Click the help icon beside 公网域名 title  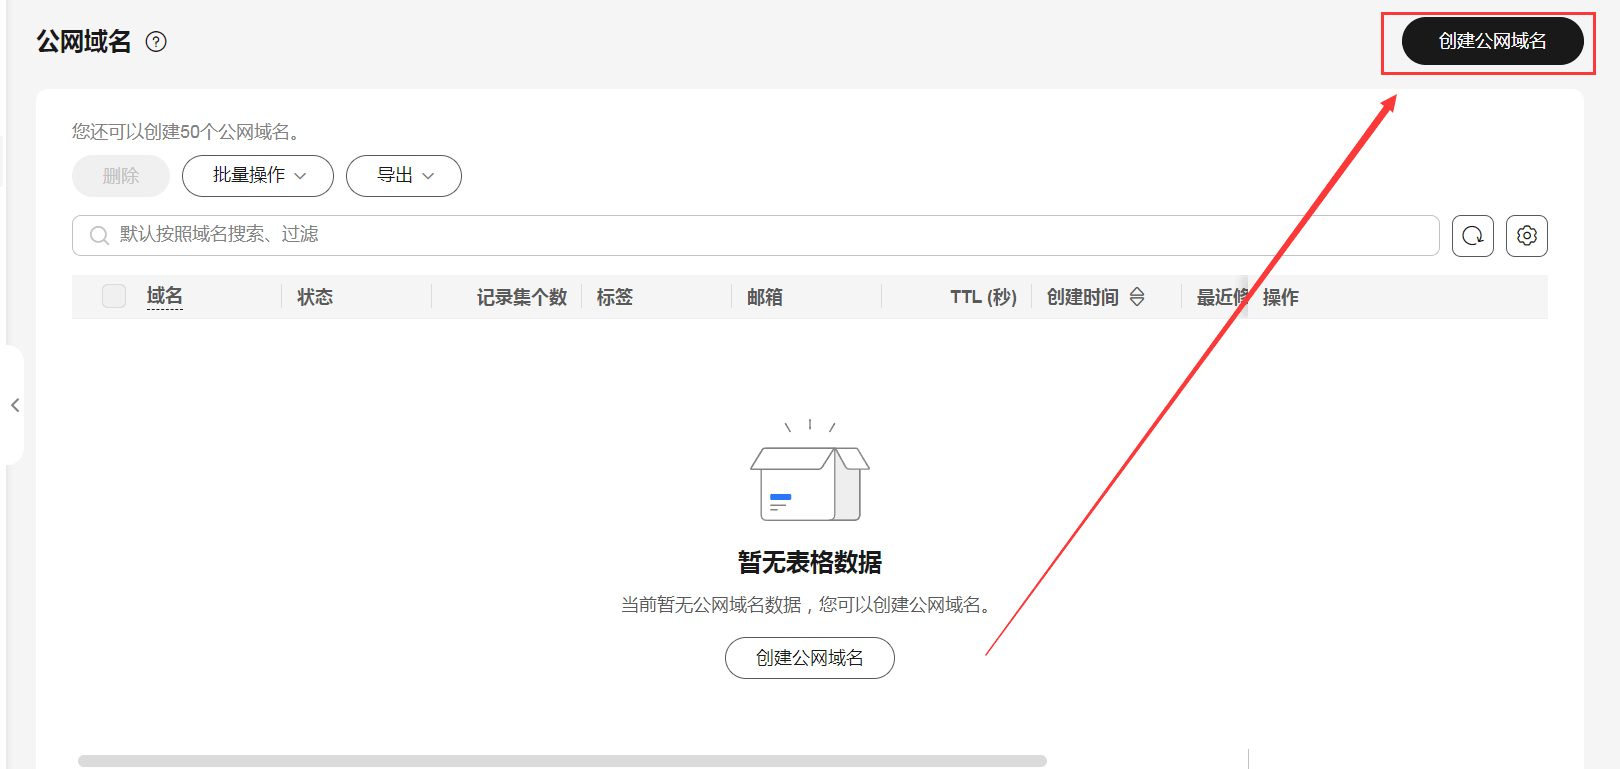(x=156, y=42)
